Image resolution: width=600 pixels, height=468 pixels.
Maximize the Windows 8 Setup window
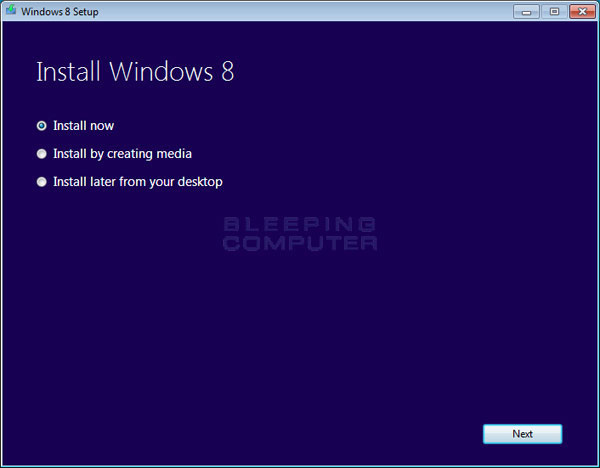(x=554, y=11)
